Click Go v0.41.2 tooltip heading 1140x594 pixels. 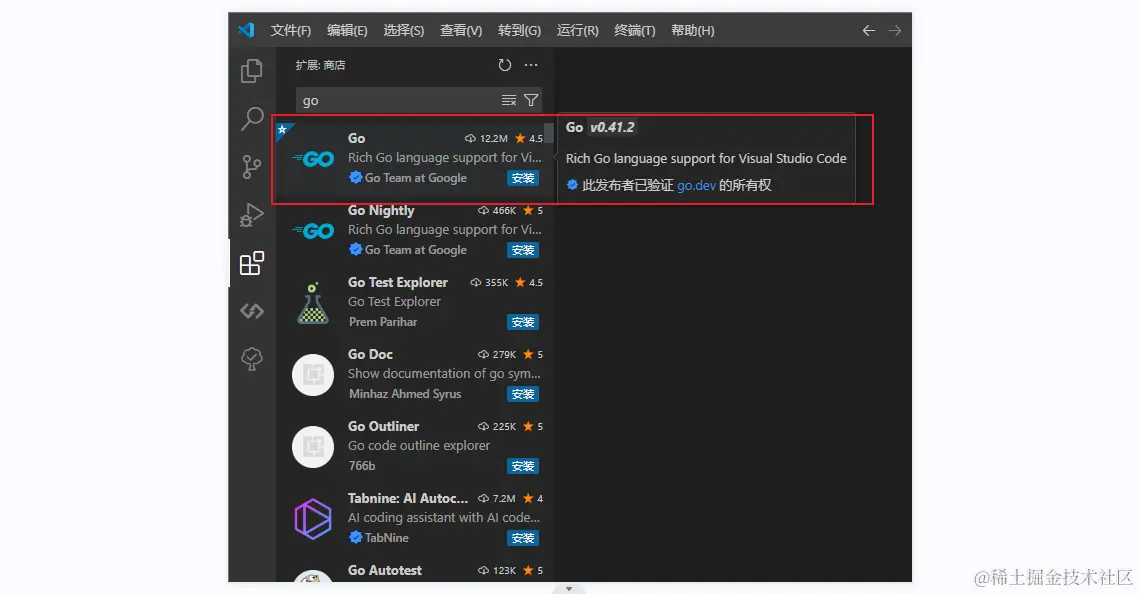[600, 127]
